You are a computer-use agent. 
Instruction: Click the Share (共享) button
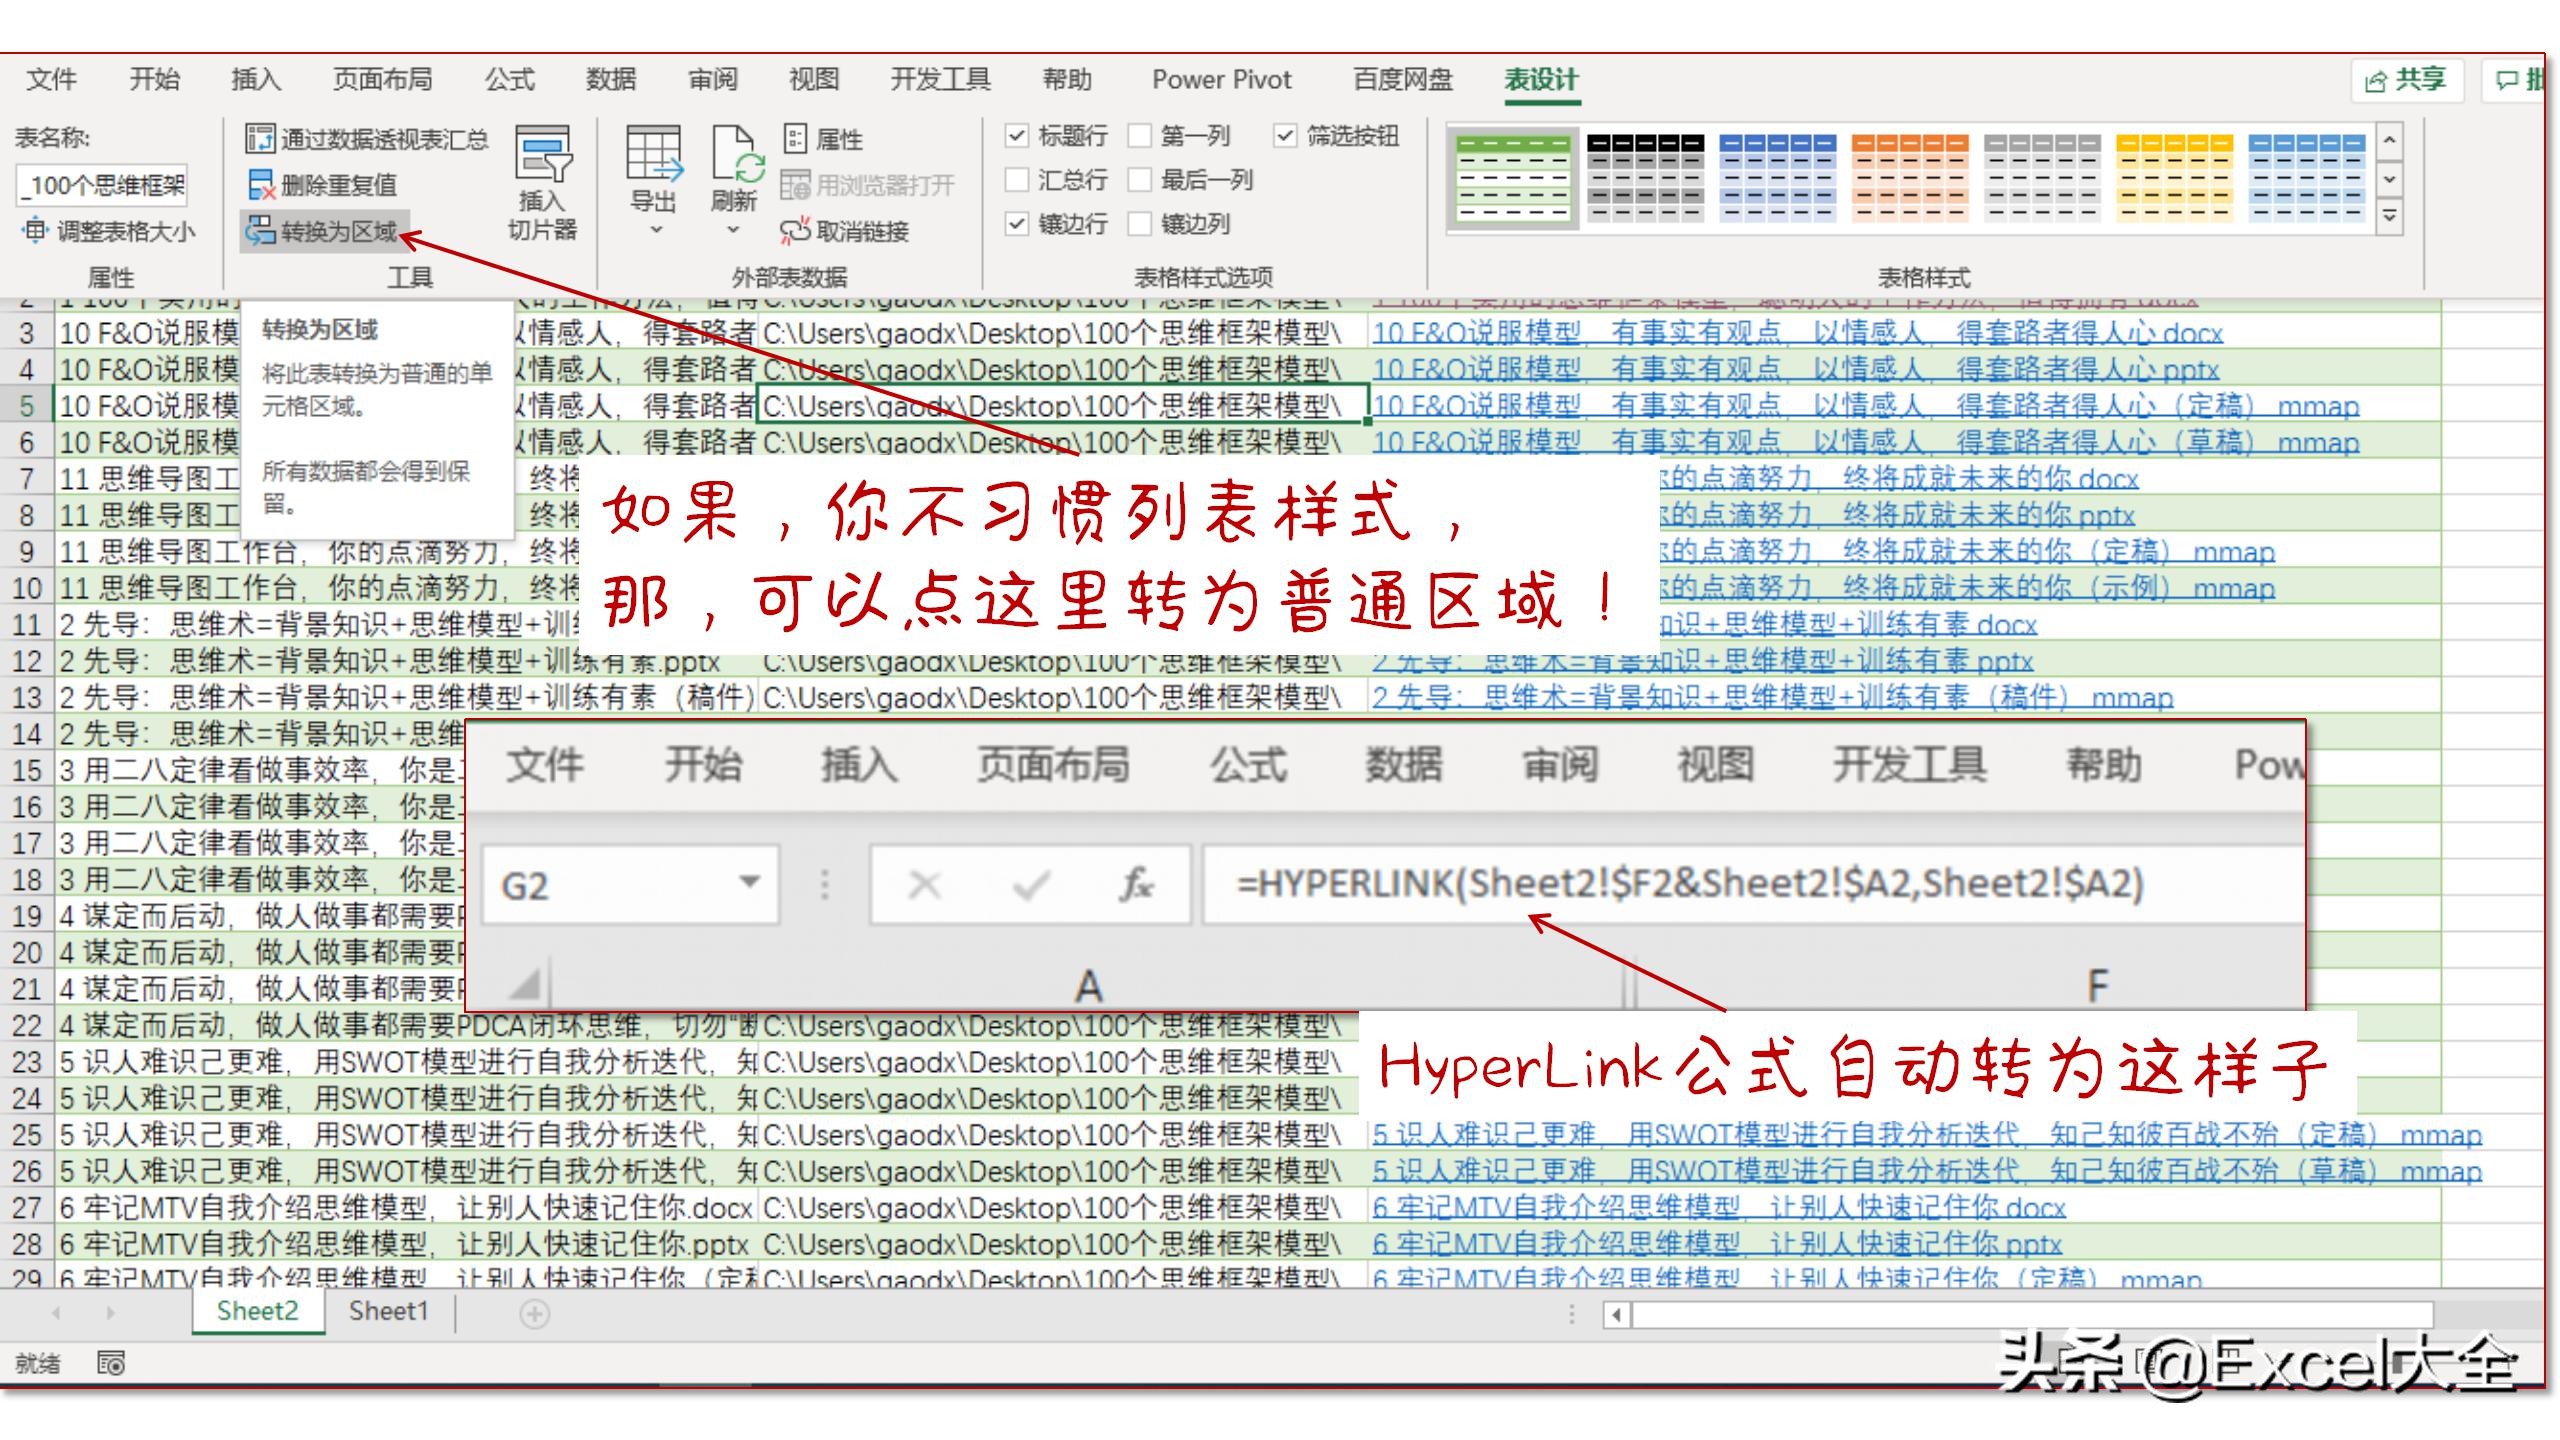(x=2406, y=80)
